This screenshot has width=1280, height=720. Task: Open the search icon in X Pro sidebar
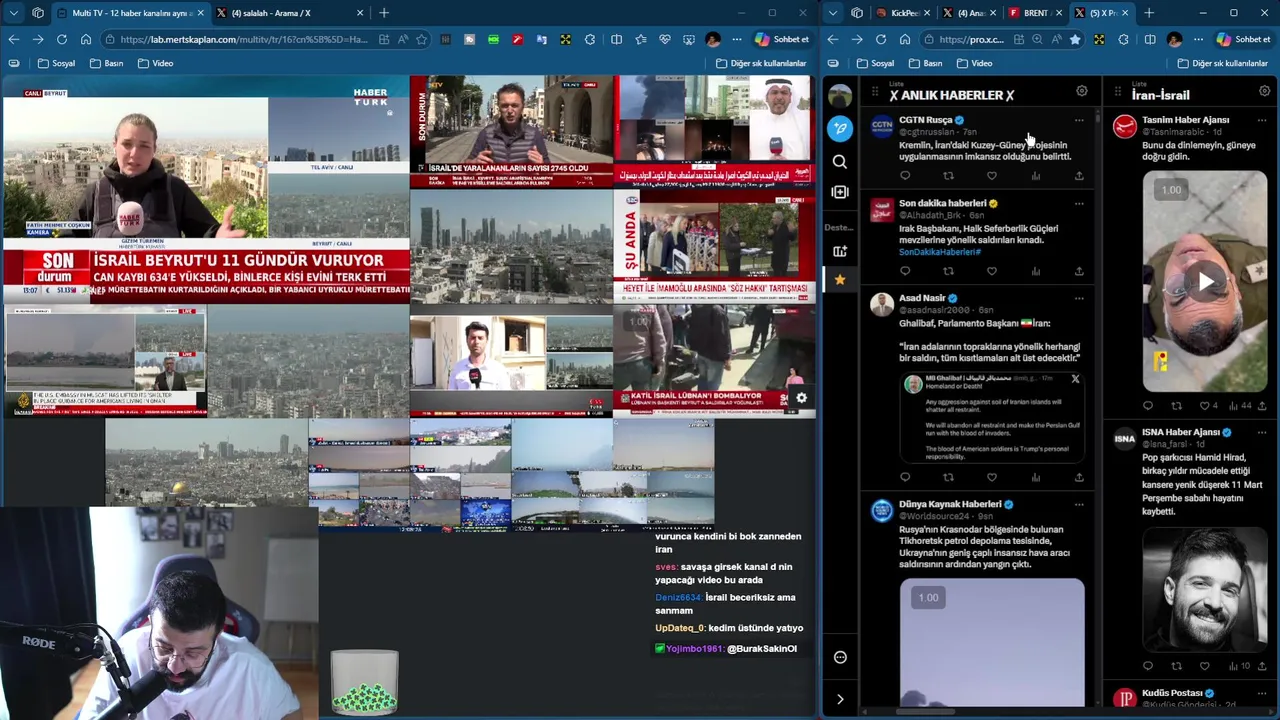click(x=840, y=161)
